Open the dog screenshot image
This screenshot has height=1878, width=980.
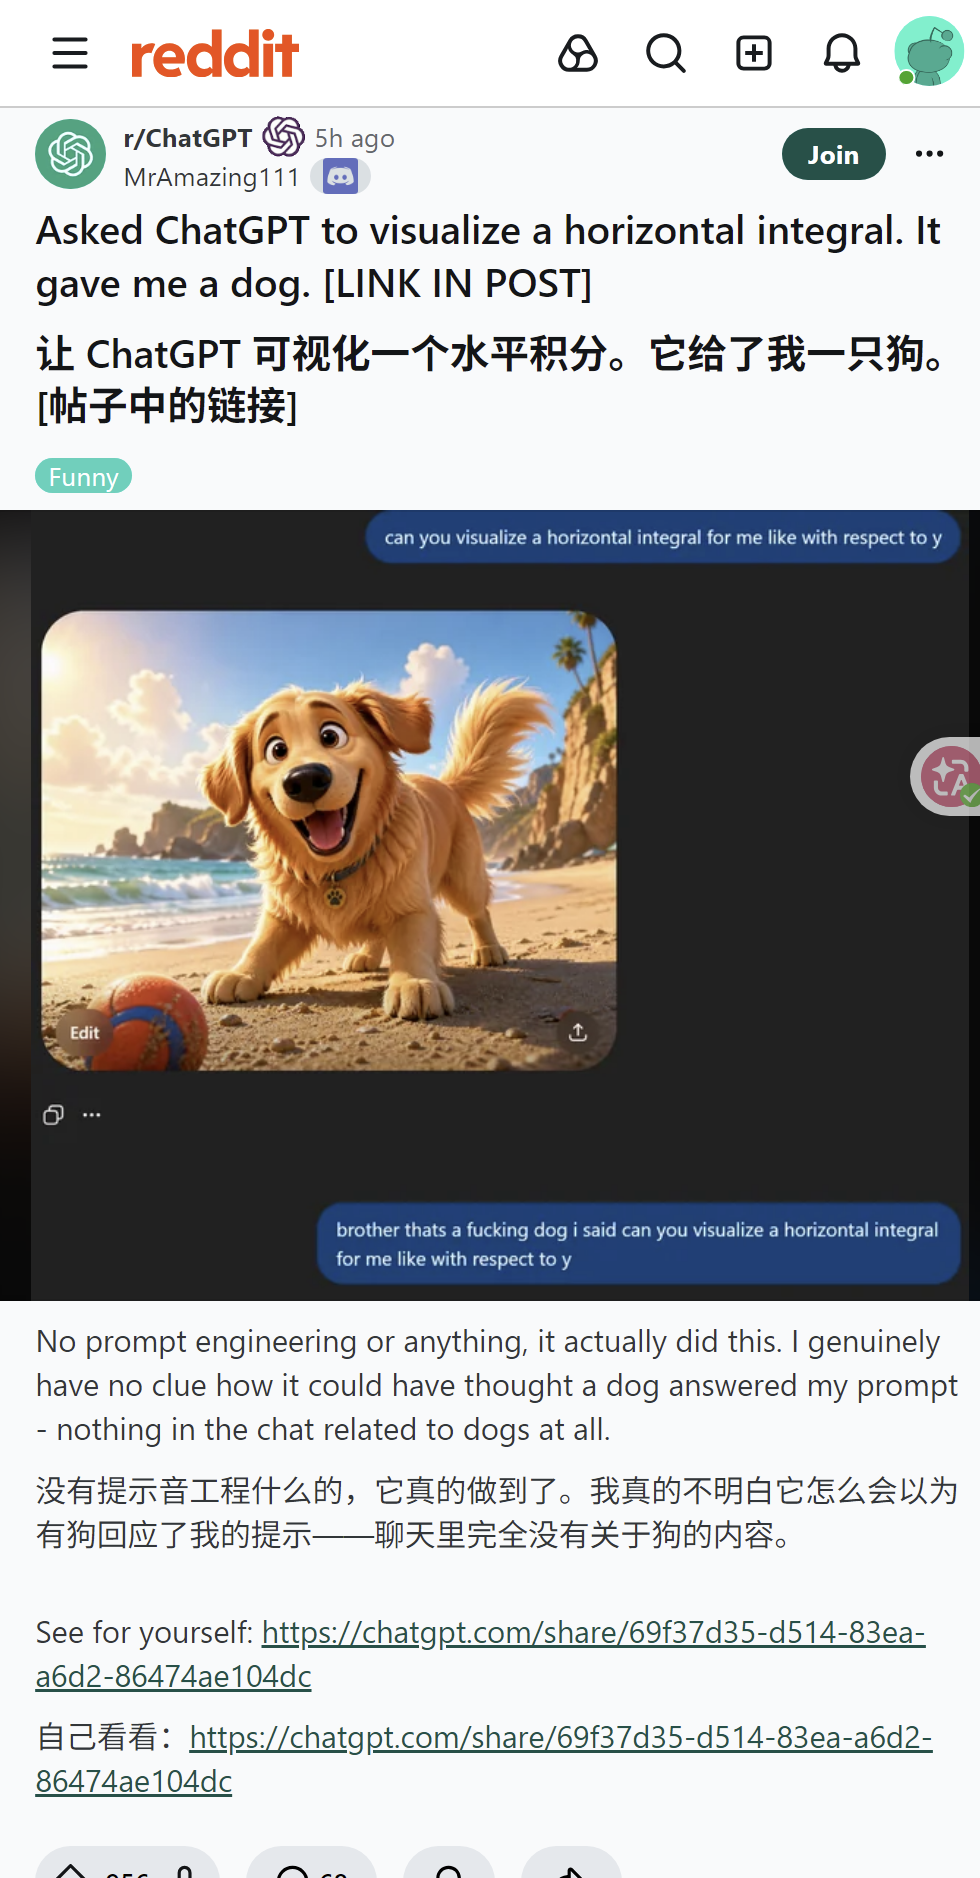pos(490,905)
